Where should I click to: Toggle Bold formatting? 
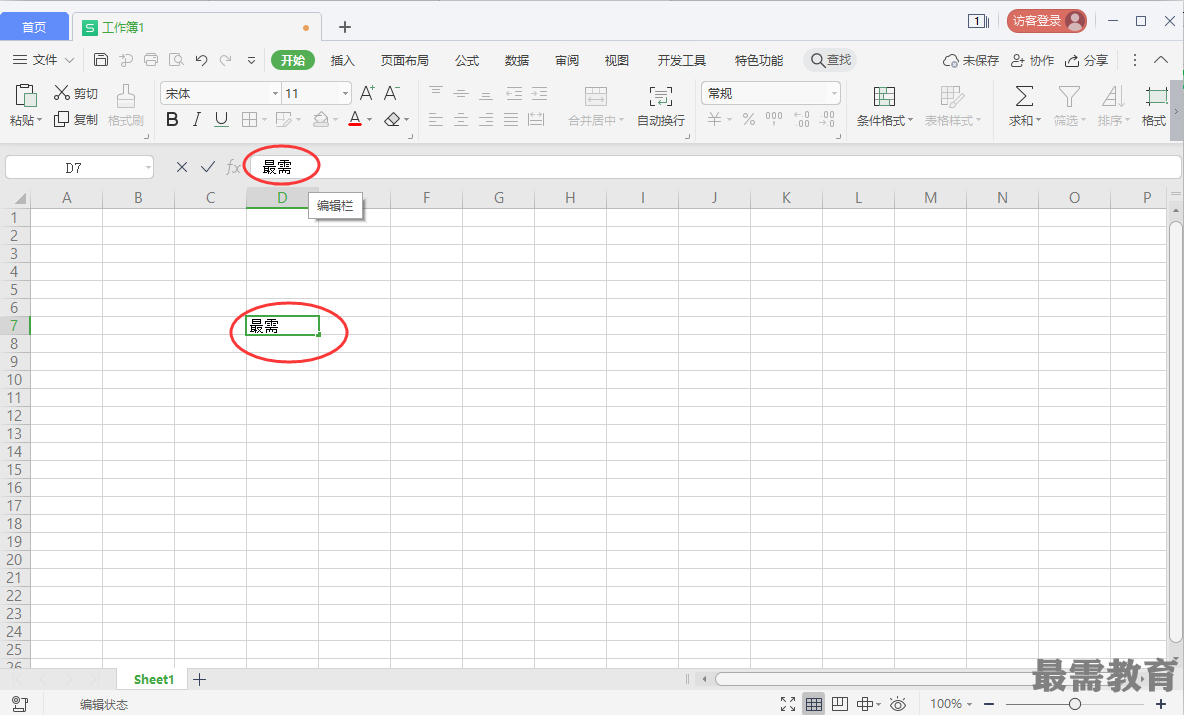point(172,119)
